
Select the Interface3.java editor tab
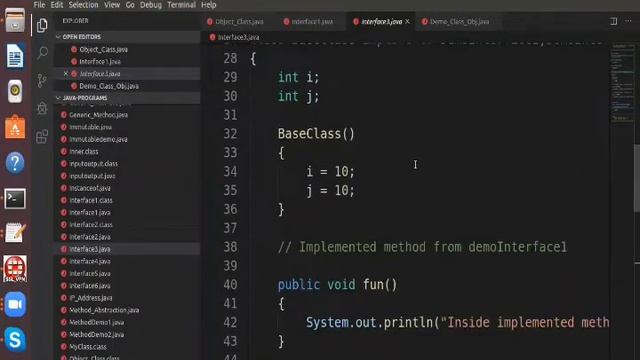coord(381,22)
